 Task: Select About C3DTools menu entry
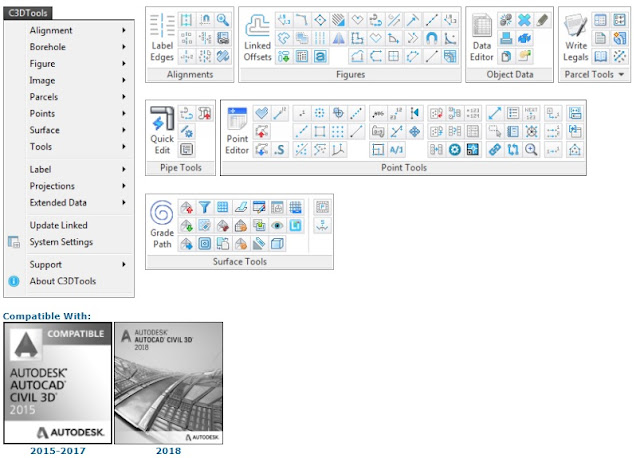(69, 281)
